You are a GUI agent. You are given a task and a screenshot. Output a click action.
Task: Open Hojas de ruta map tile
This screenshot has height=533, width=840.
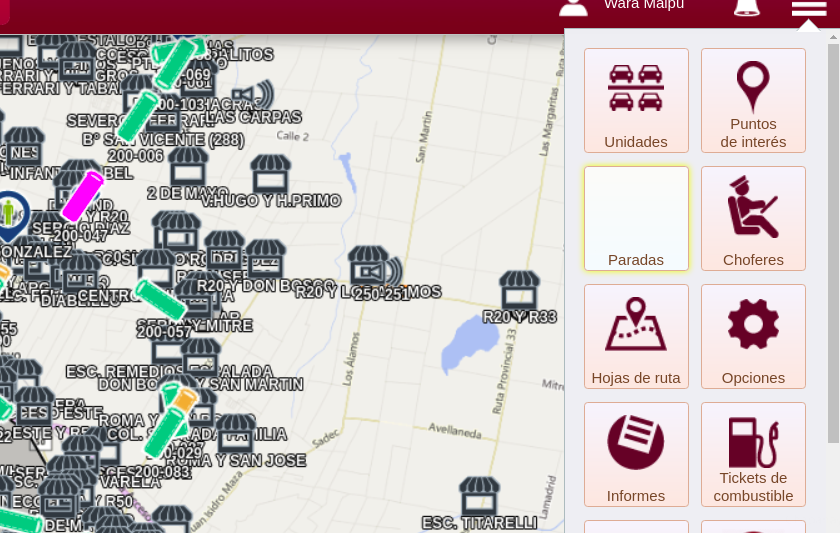[636, 336]
